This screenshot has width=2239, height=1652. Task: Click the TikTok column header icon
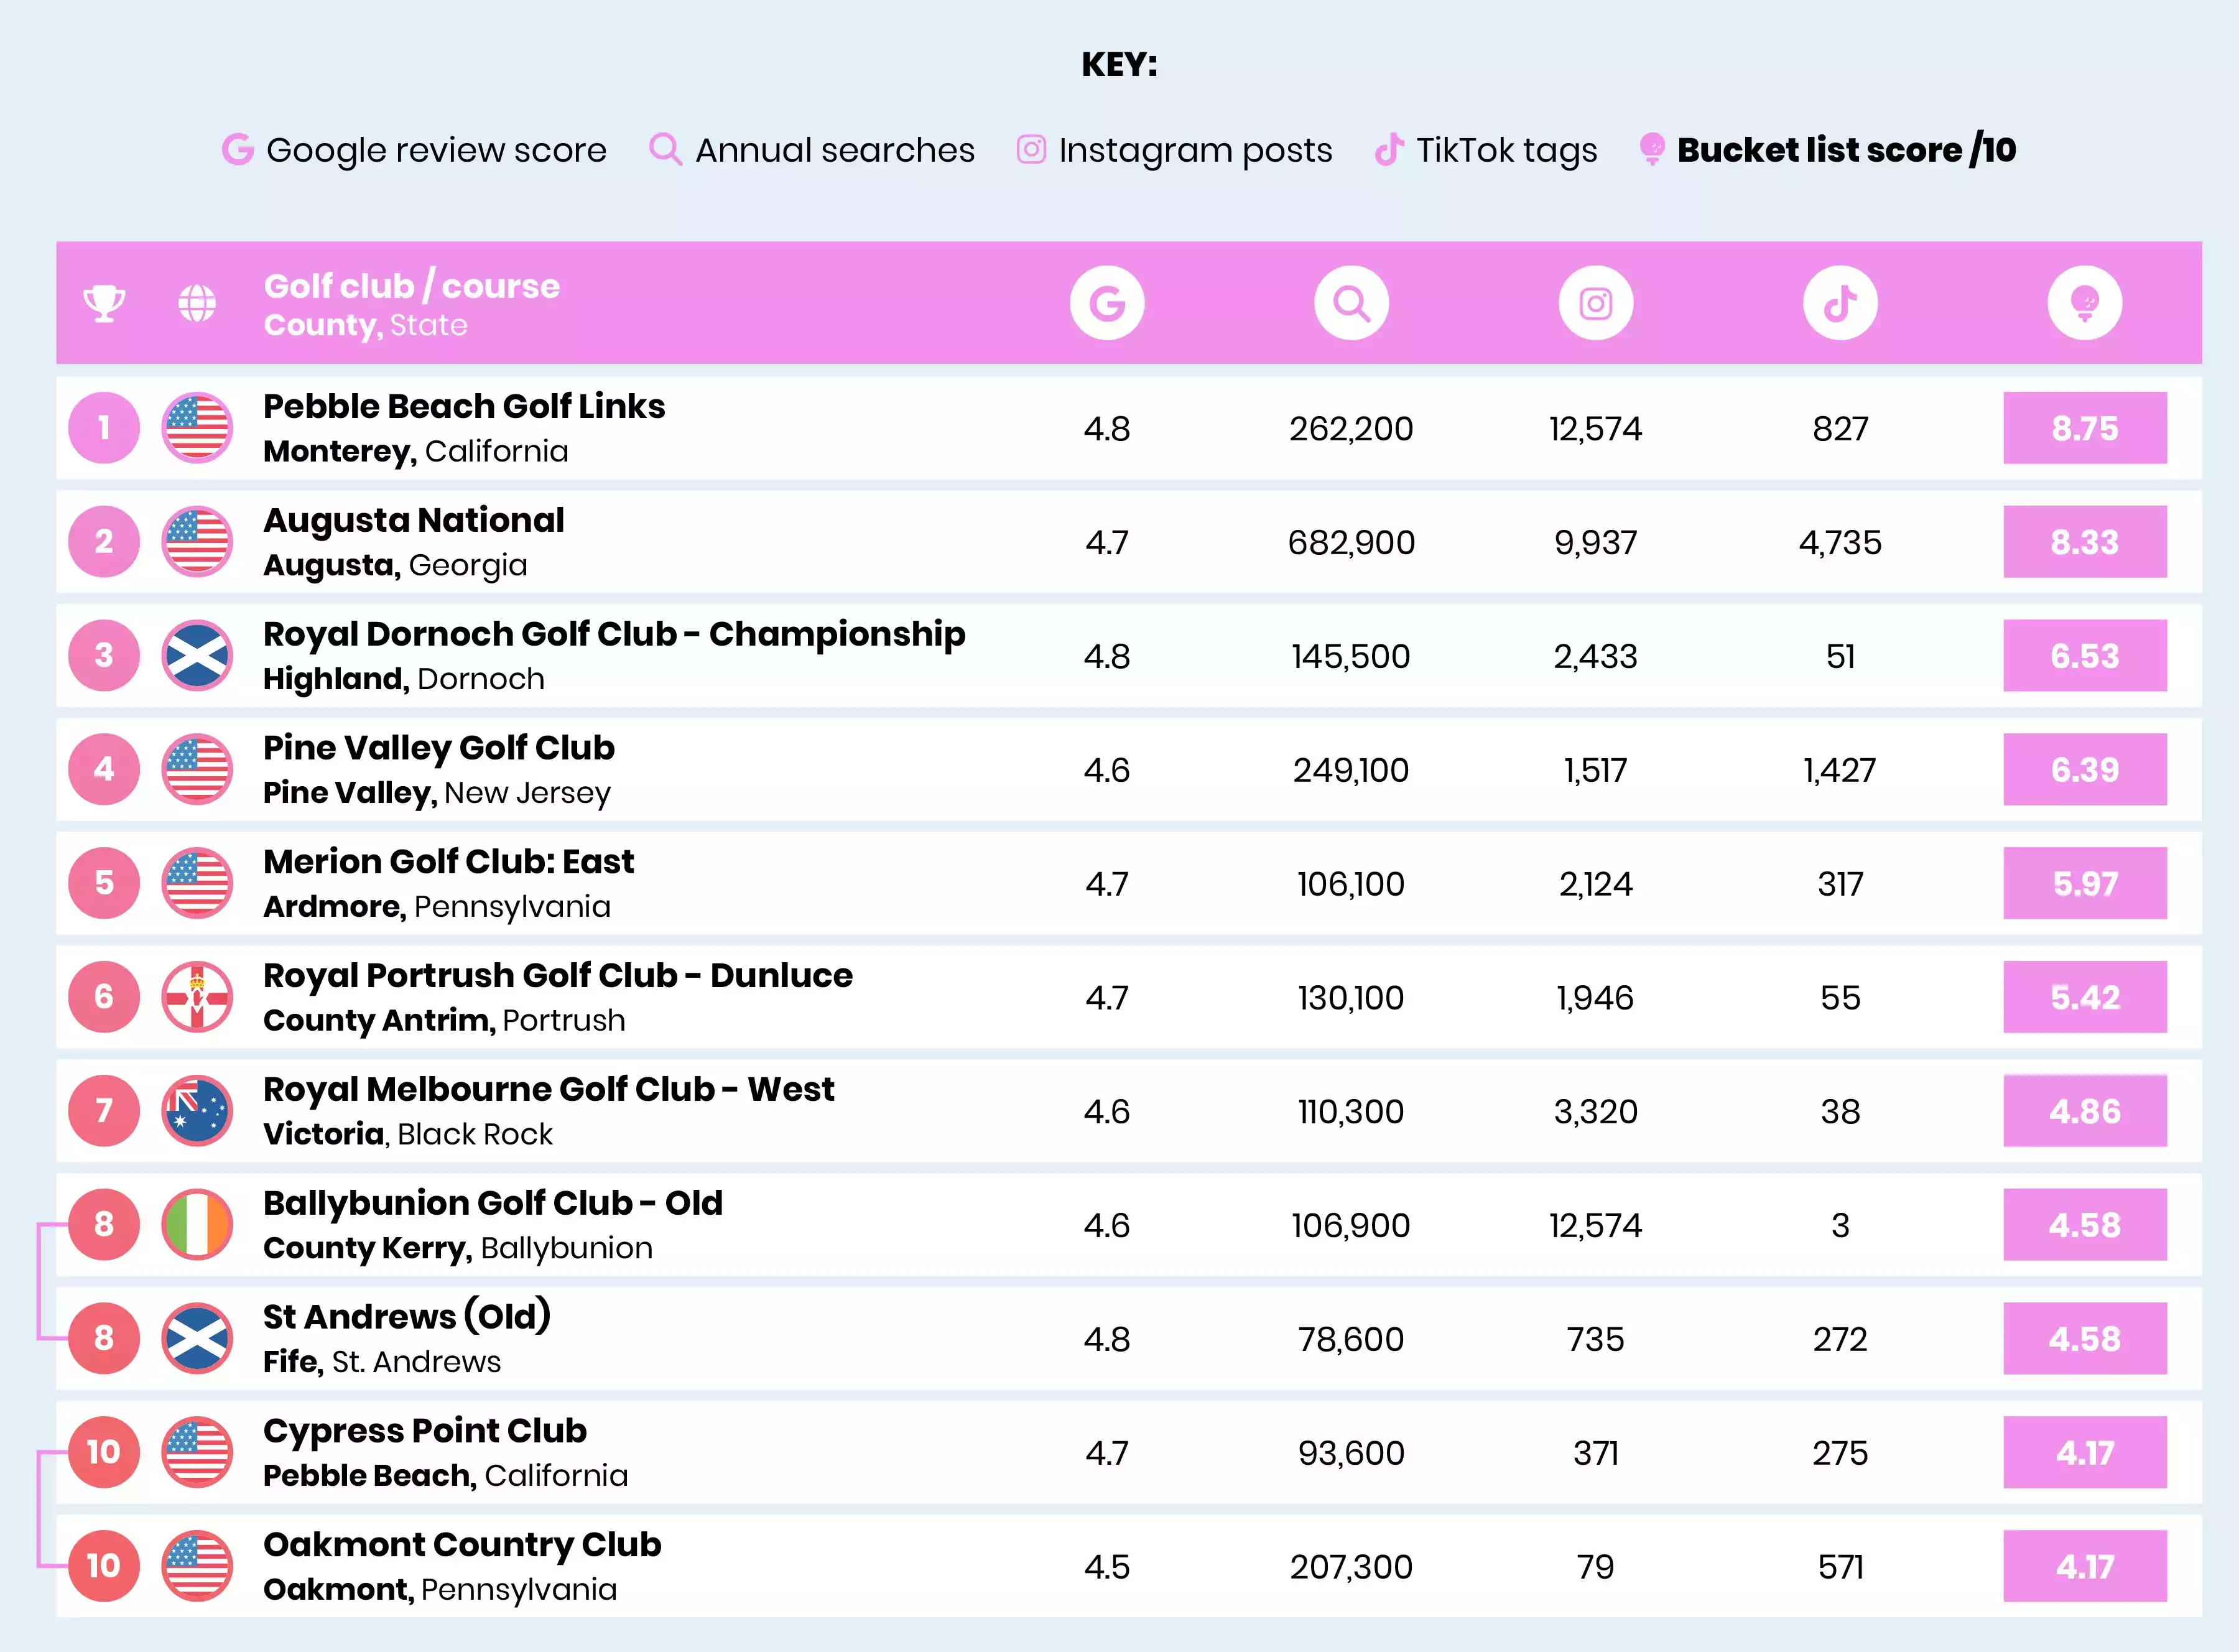tap(1840, 303)
